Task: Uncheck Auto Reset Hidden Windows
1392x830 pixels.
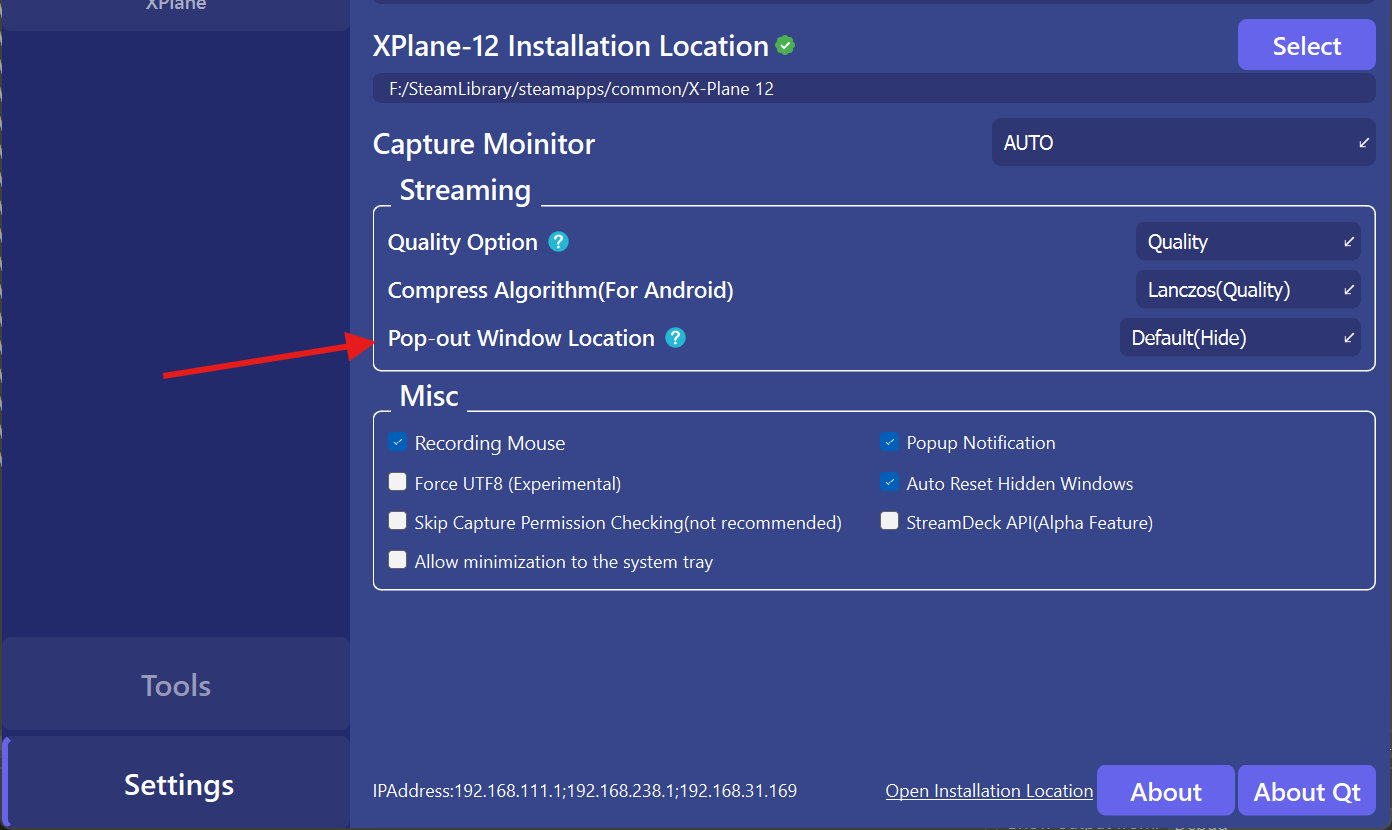Action: point(889,483)
